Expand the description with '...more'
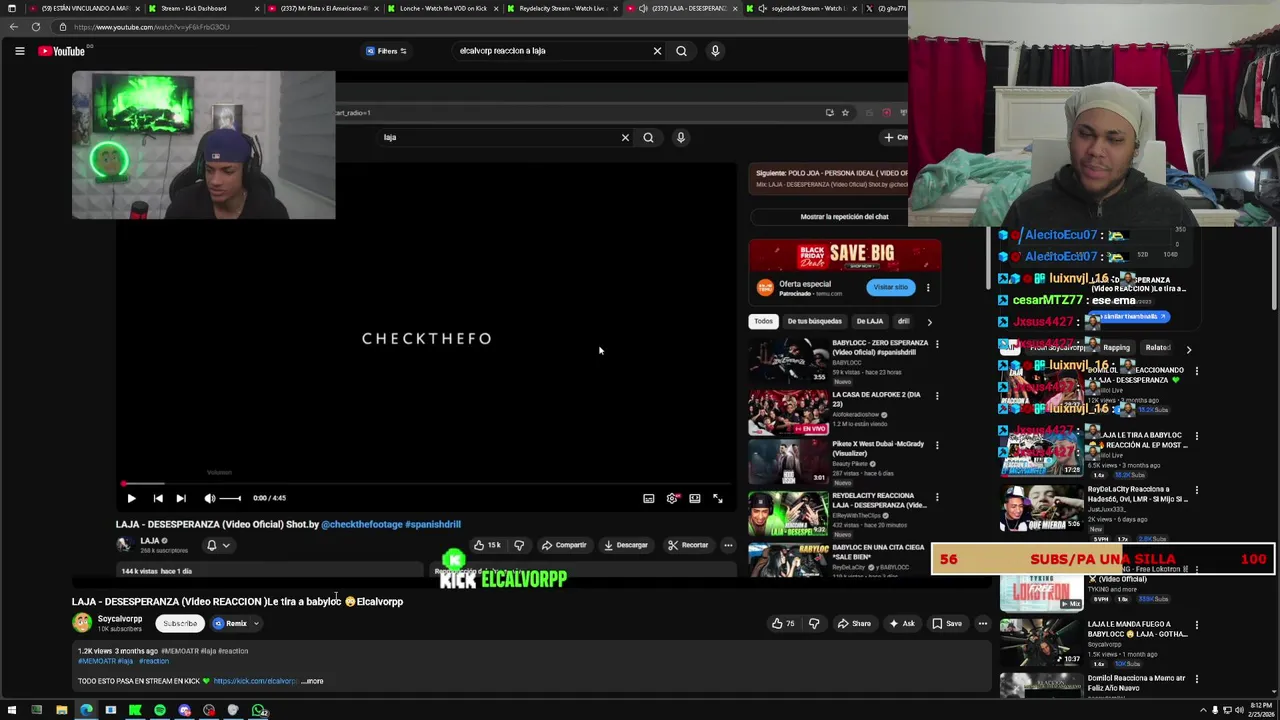 pos(312,681)
